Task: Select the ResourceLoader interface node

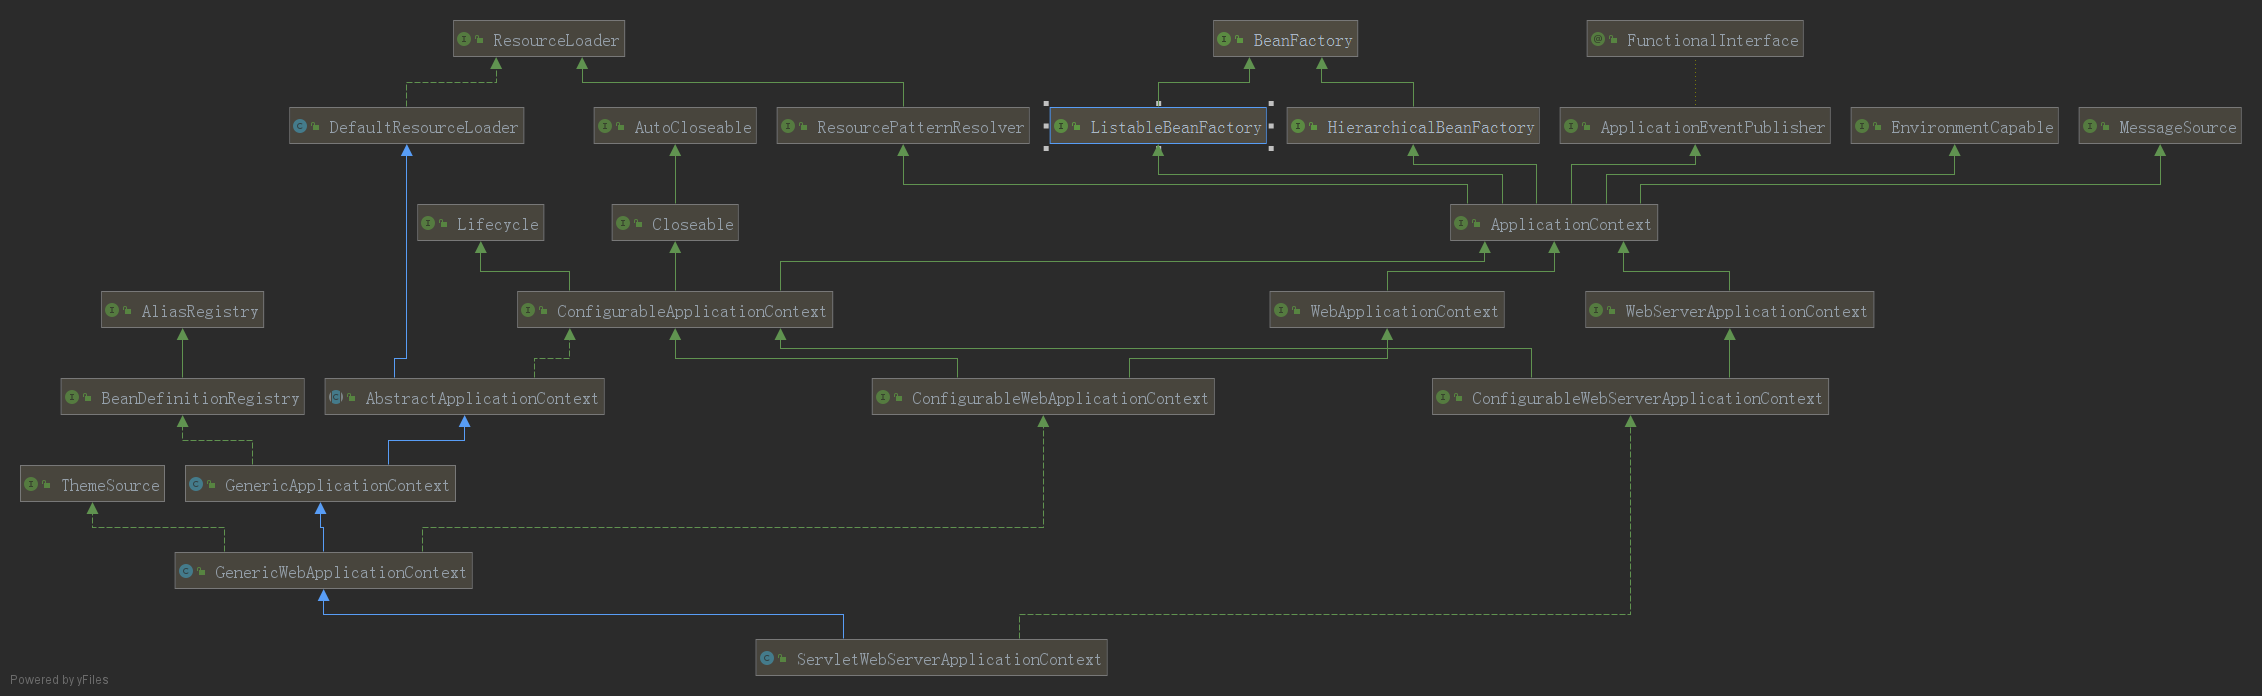Action: click(x=539, y=39)
